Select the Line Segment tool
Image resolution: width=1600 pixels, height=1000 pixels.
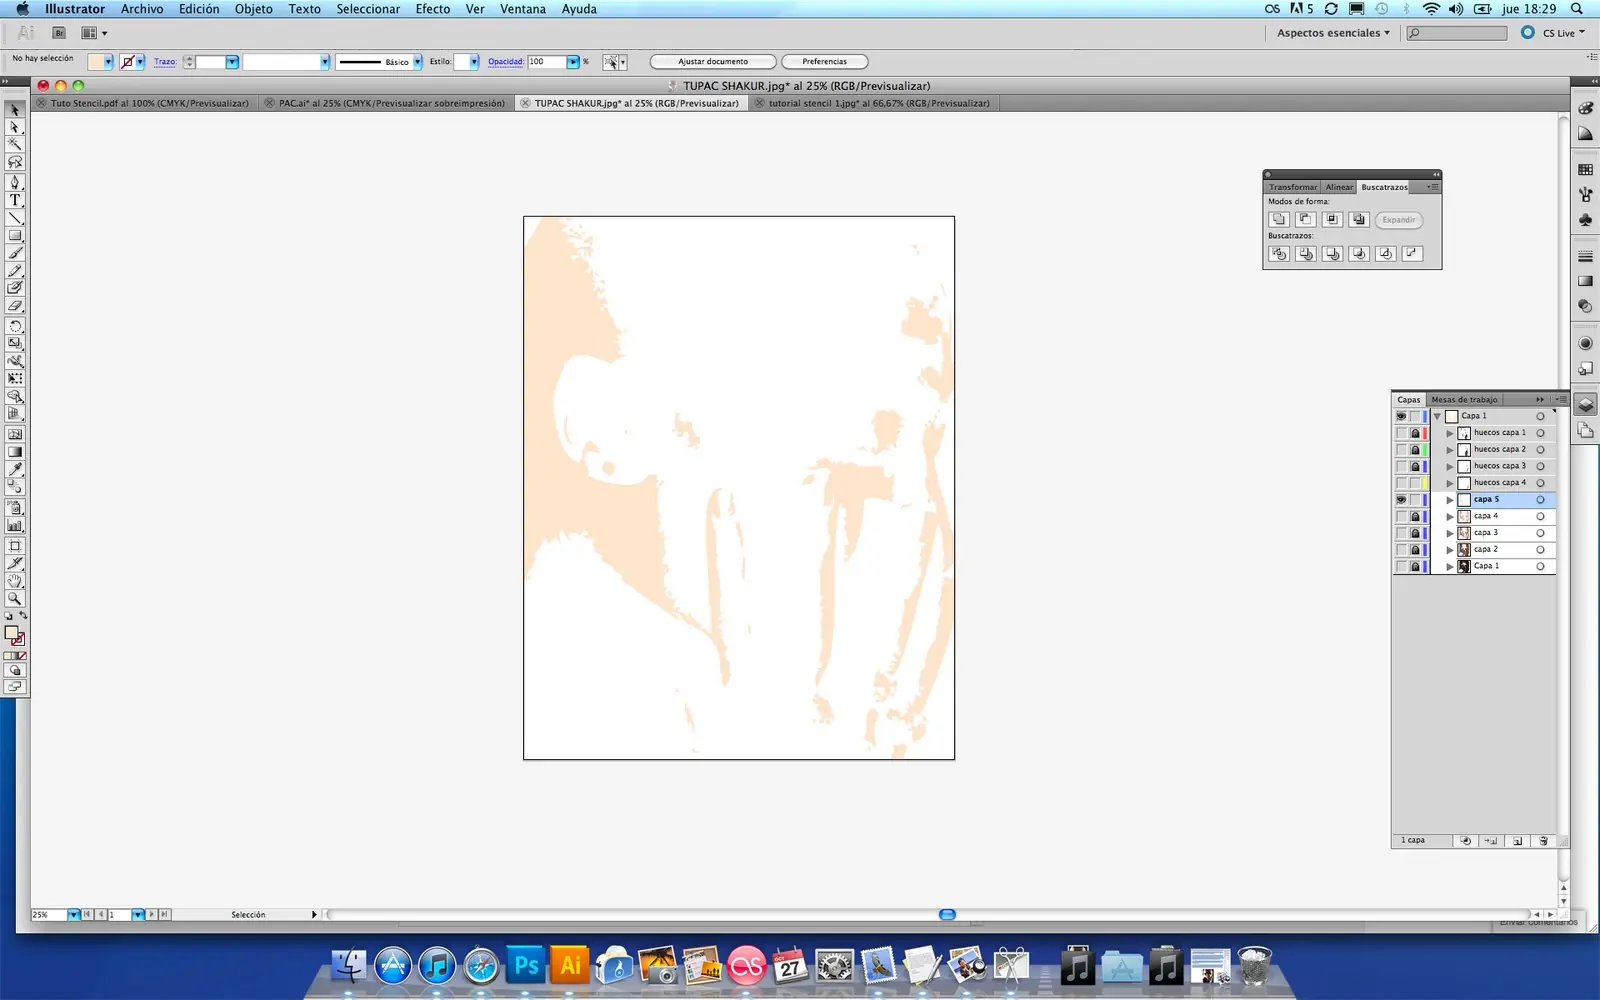[15, 218]
